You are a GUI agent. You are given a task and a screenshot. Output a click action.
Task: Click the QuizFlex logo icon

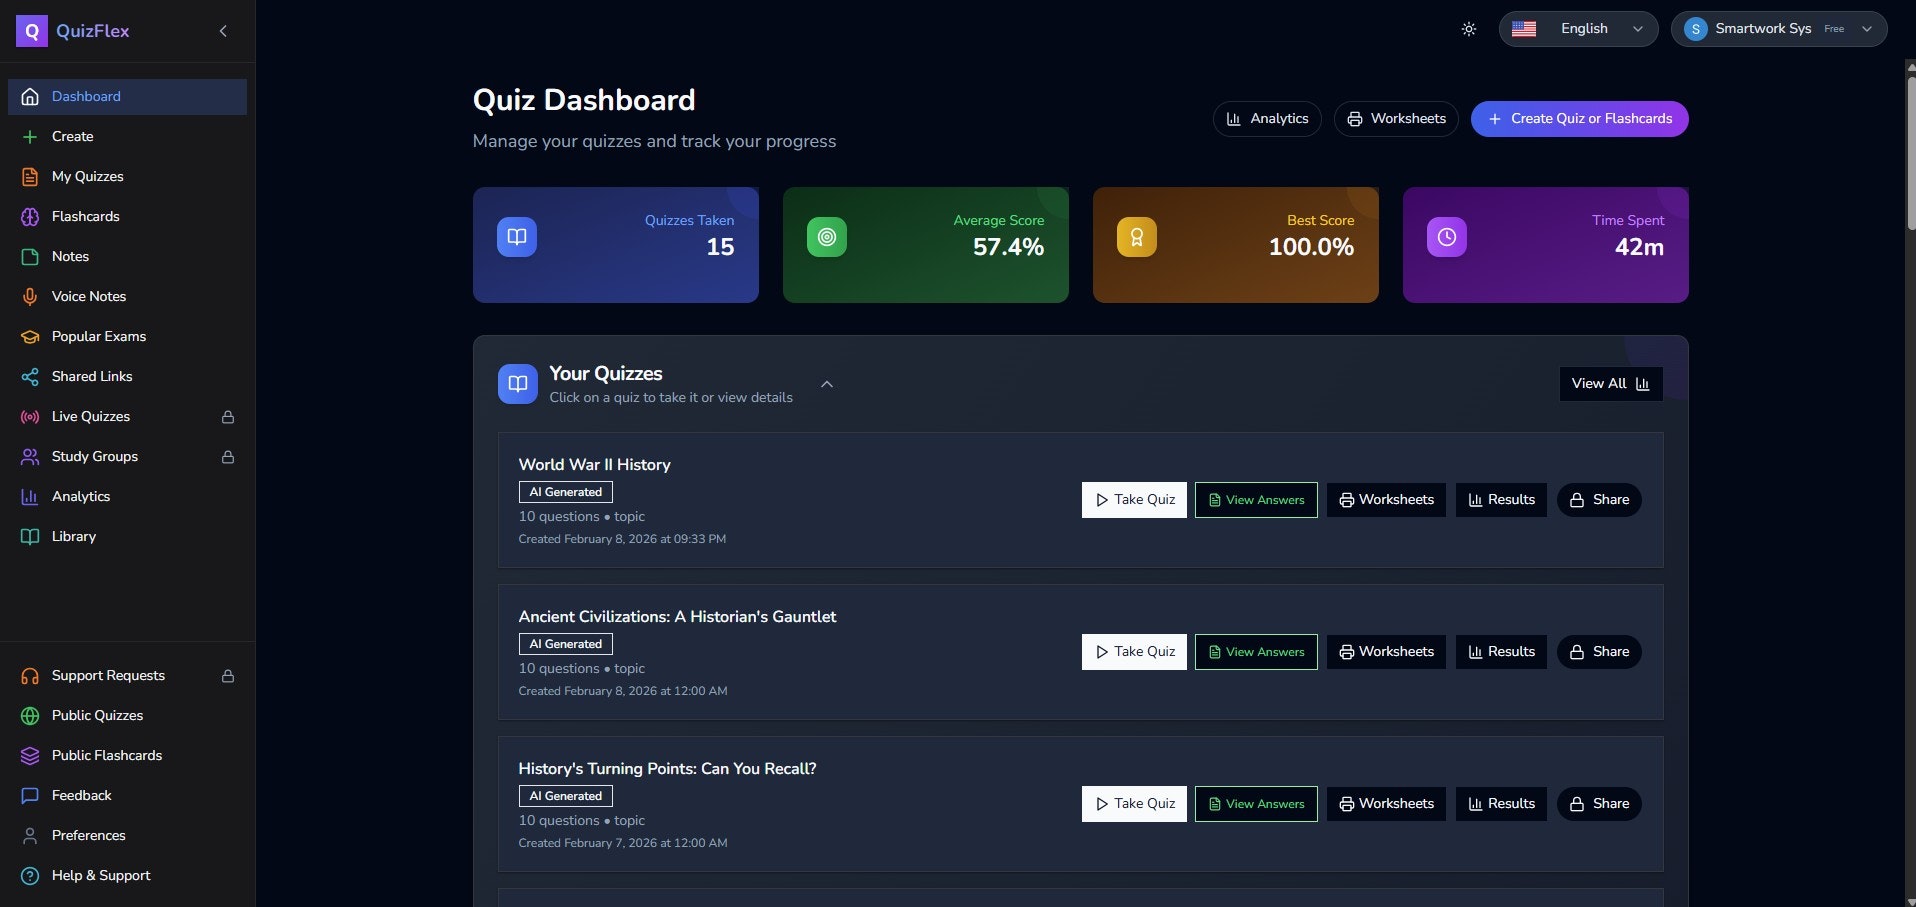30,30
